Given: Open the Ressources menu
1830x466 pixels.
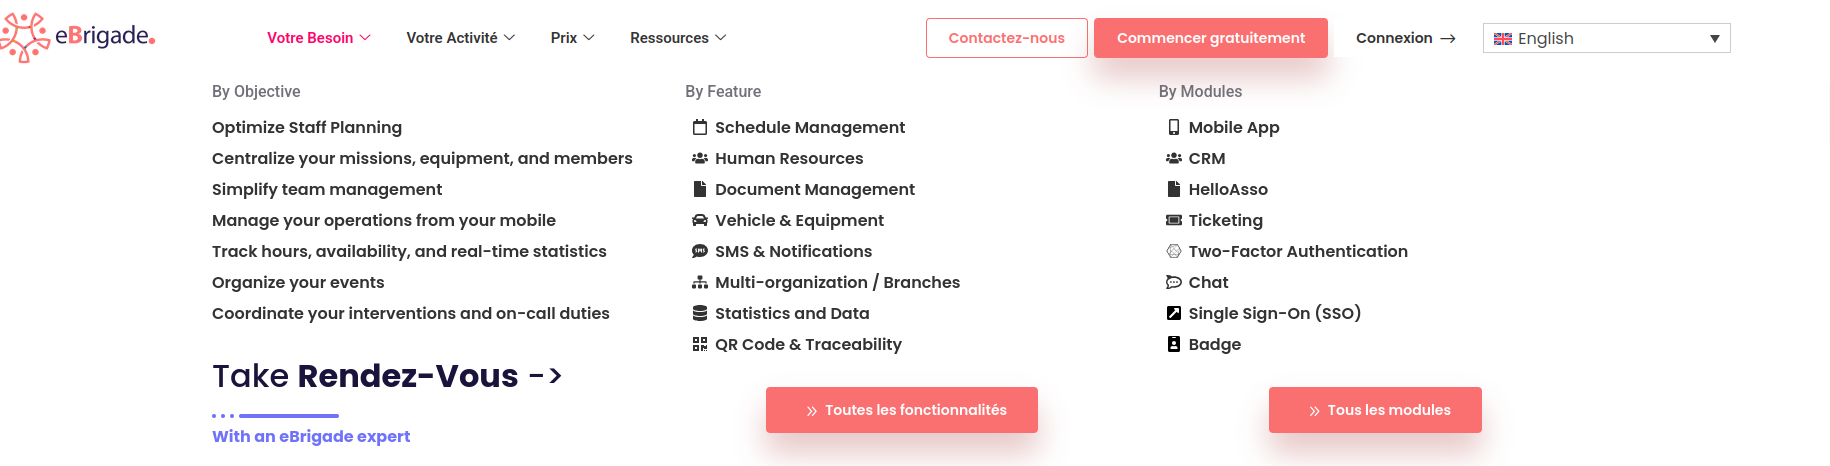Looking at the screenshot, I should [x=678, y=38].
